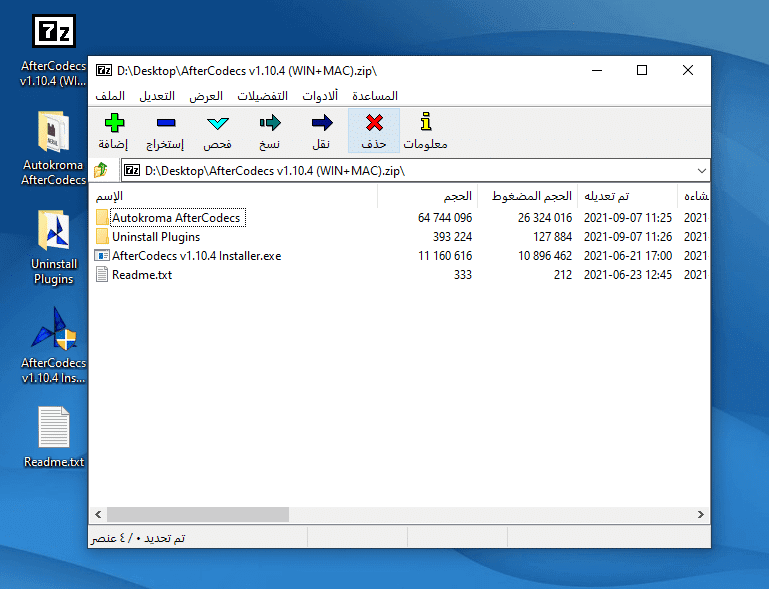Click the Extract (إستخراج) blue minus icon
769x589 pixels.
click(x=166, y=123)
